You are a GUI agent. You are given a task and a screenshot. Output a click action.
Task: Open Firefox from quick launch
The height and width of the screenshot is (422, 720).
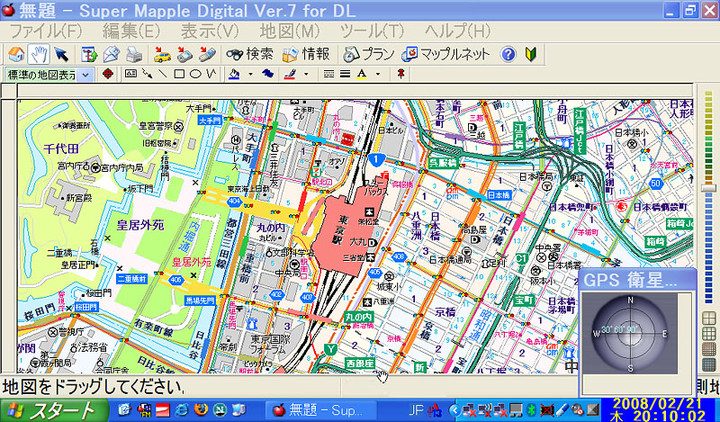(x=201, y=410)
